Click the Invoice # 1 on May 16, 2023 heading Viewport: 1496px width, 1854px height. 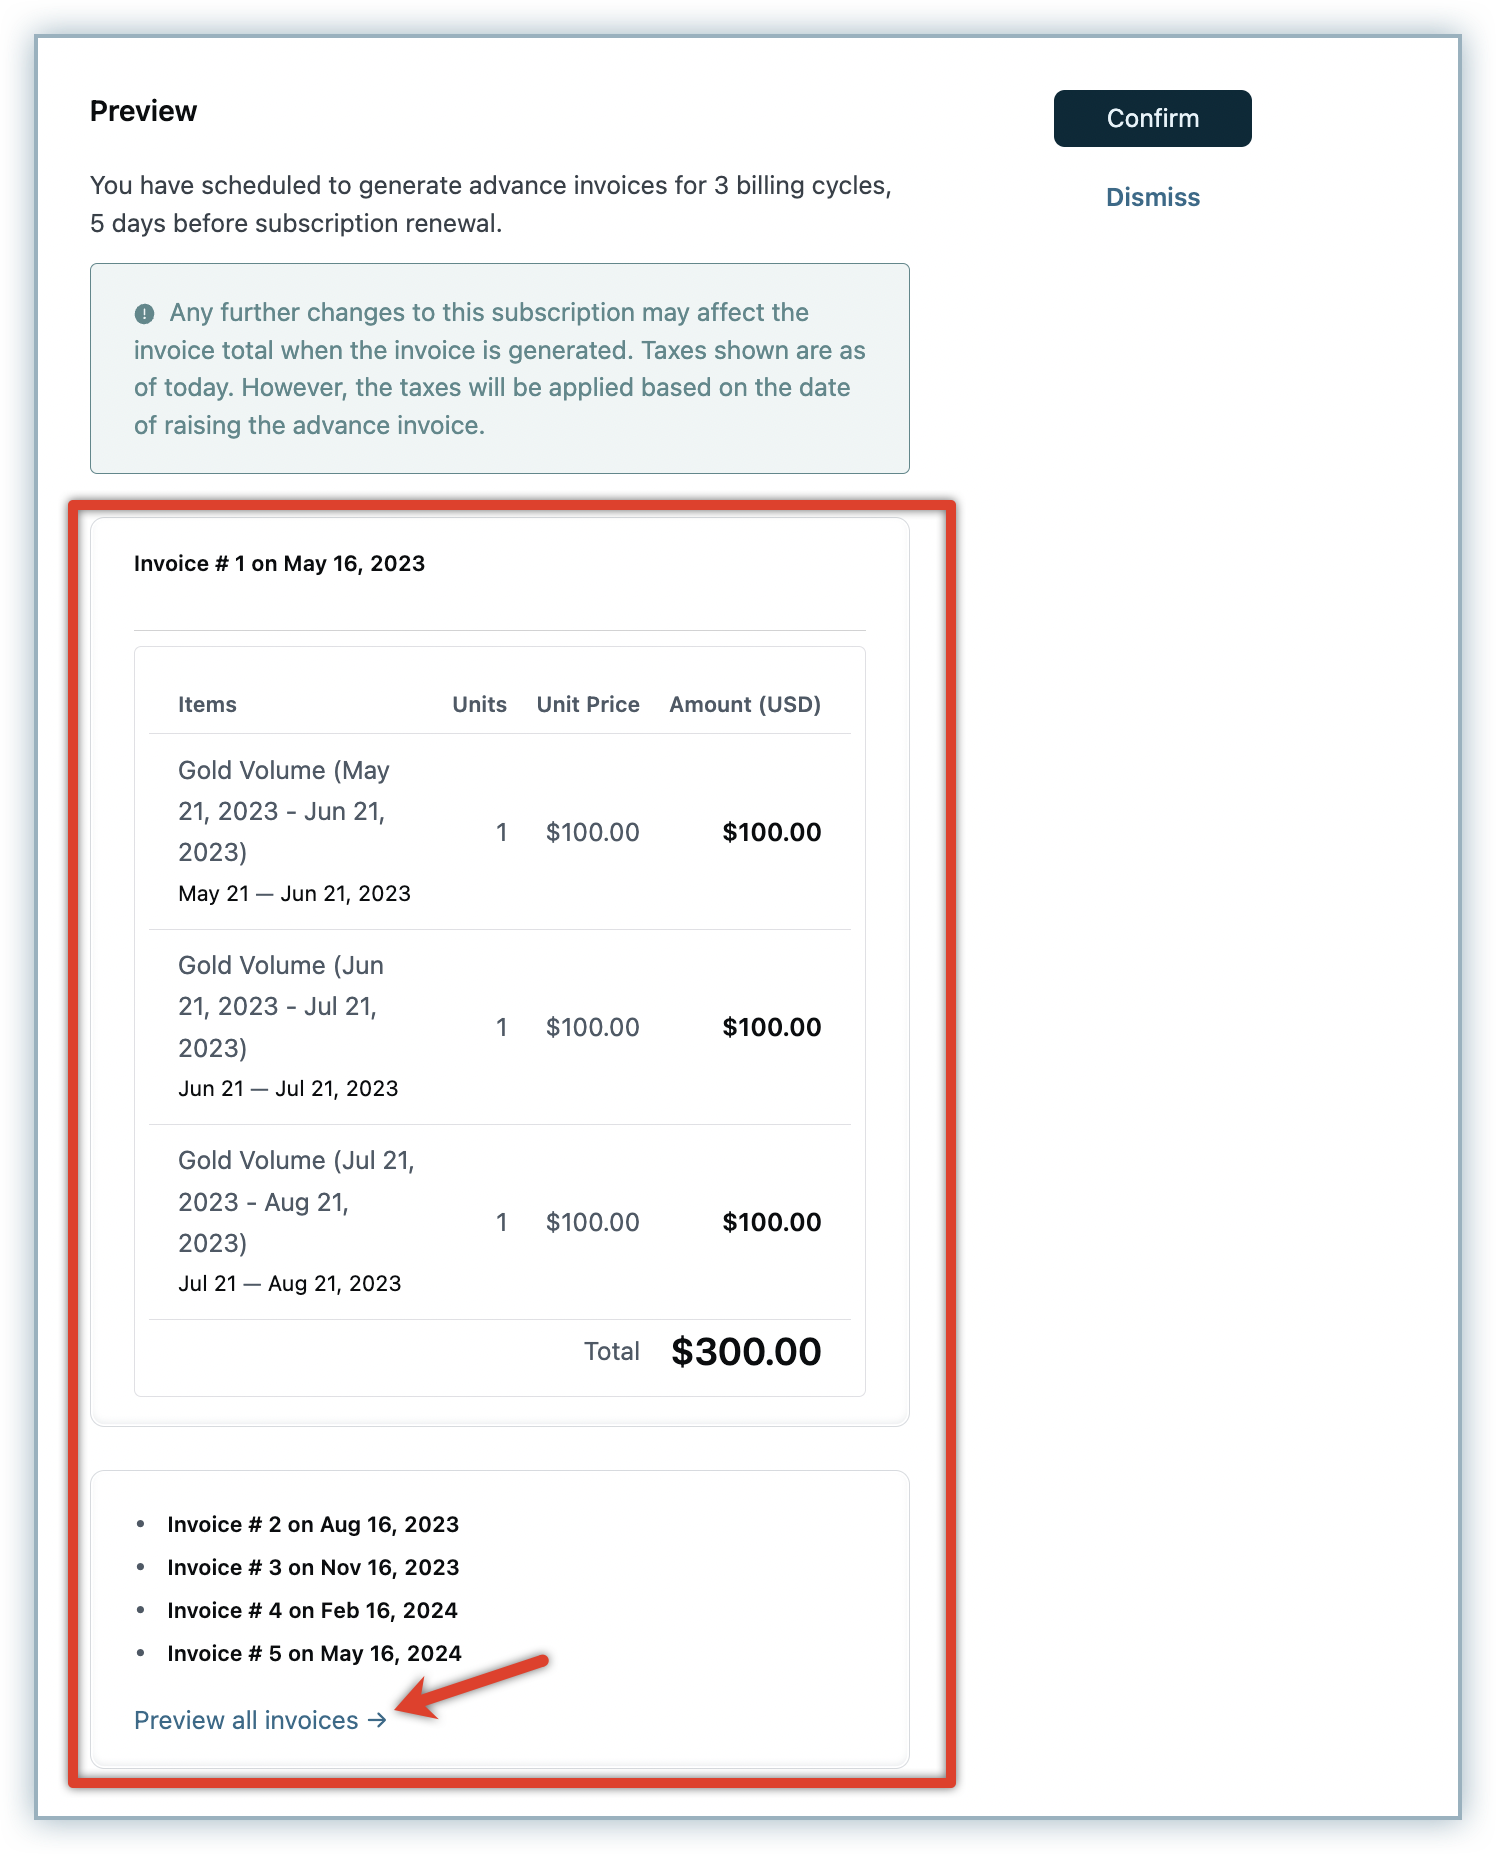pyautogui.click(x=279, y=564)
